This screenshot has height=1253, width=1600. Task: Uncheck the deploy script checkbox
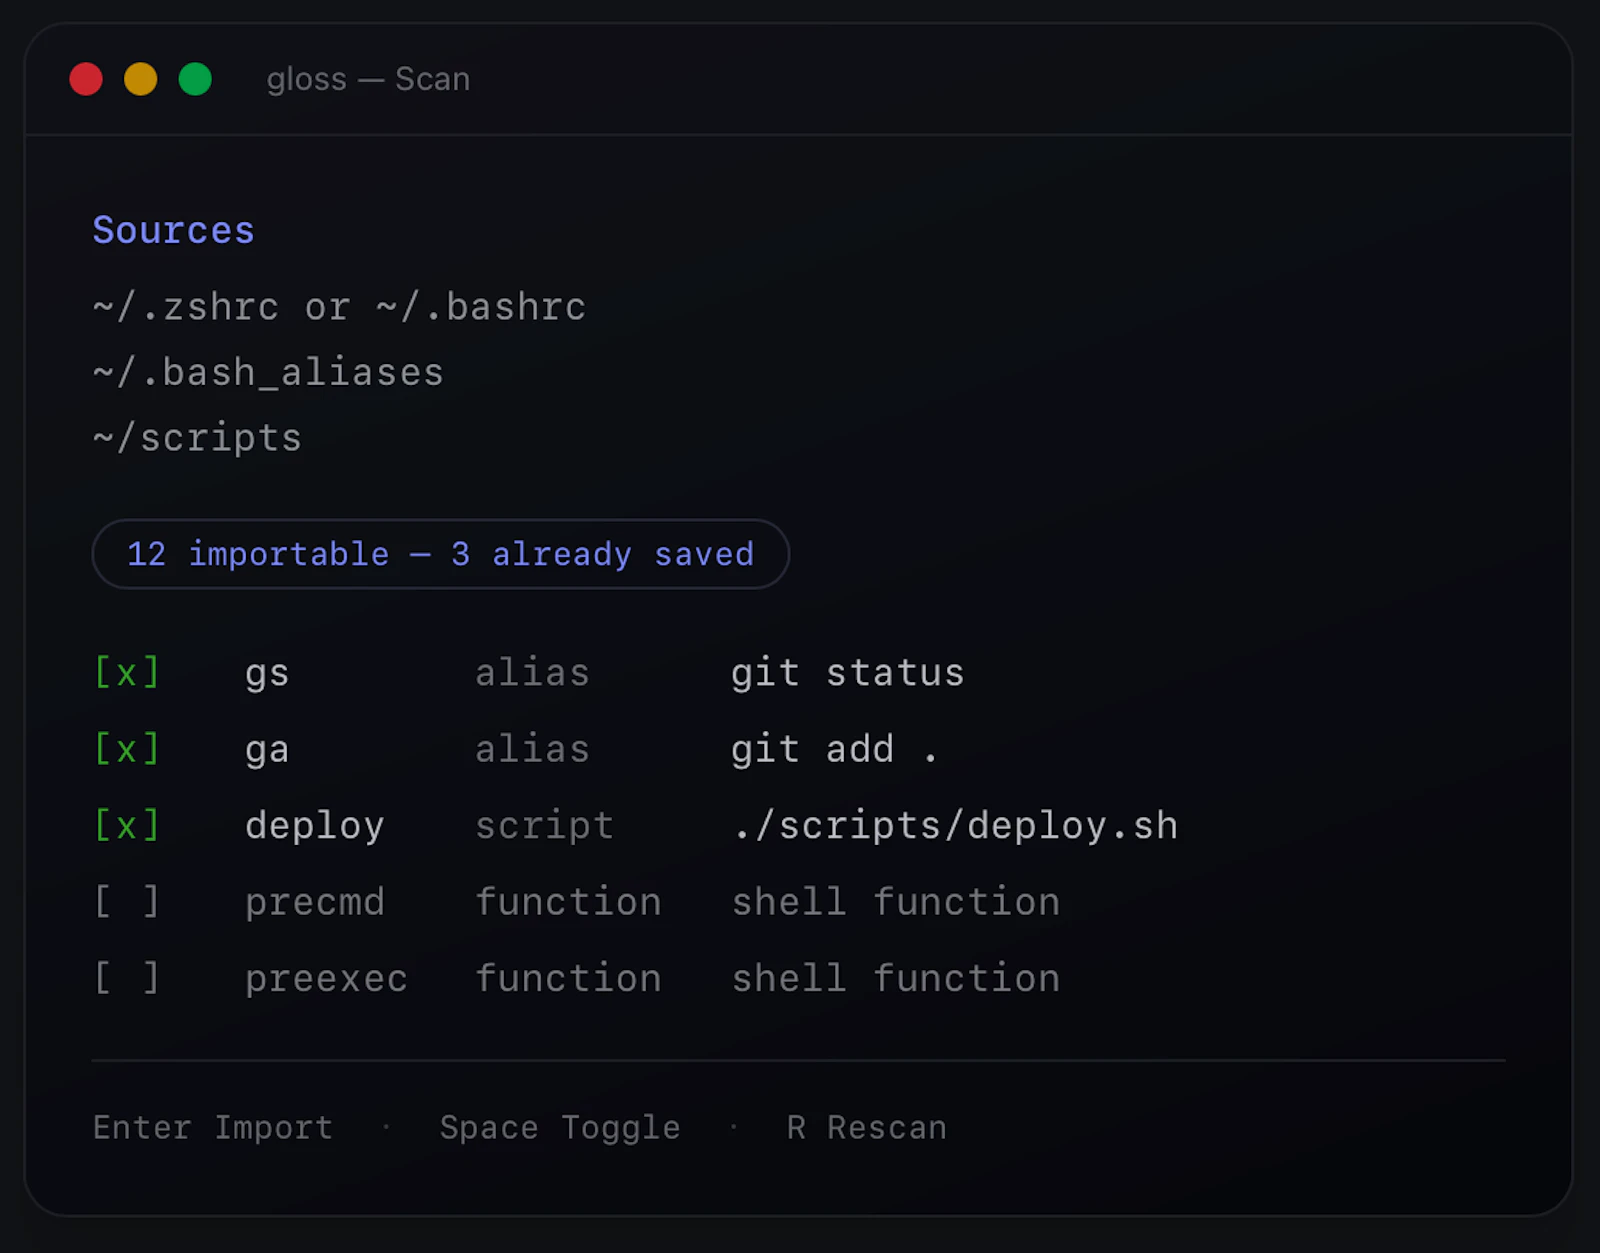pyautogui.click(x=127, y=826)
